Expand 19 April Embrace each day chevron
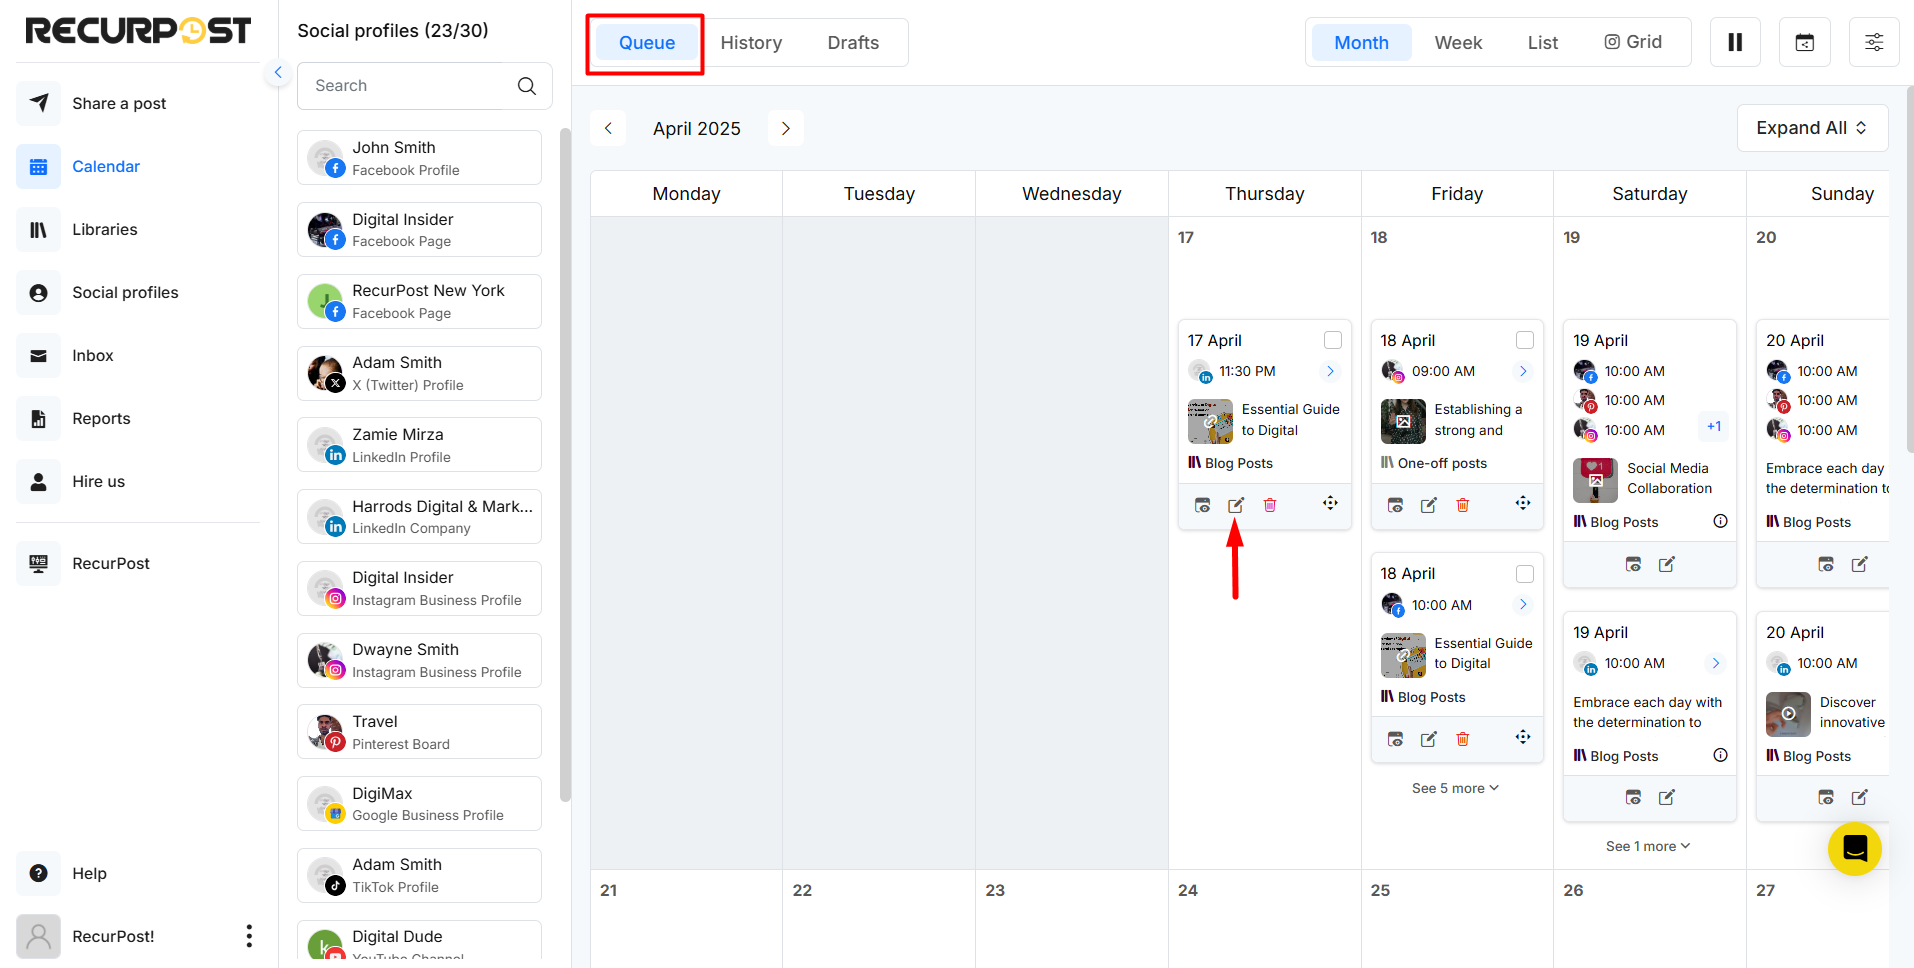Screen dimensions: 1914x968 click(x=1716, y=663)
